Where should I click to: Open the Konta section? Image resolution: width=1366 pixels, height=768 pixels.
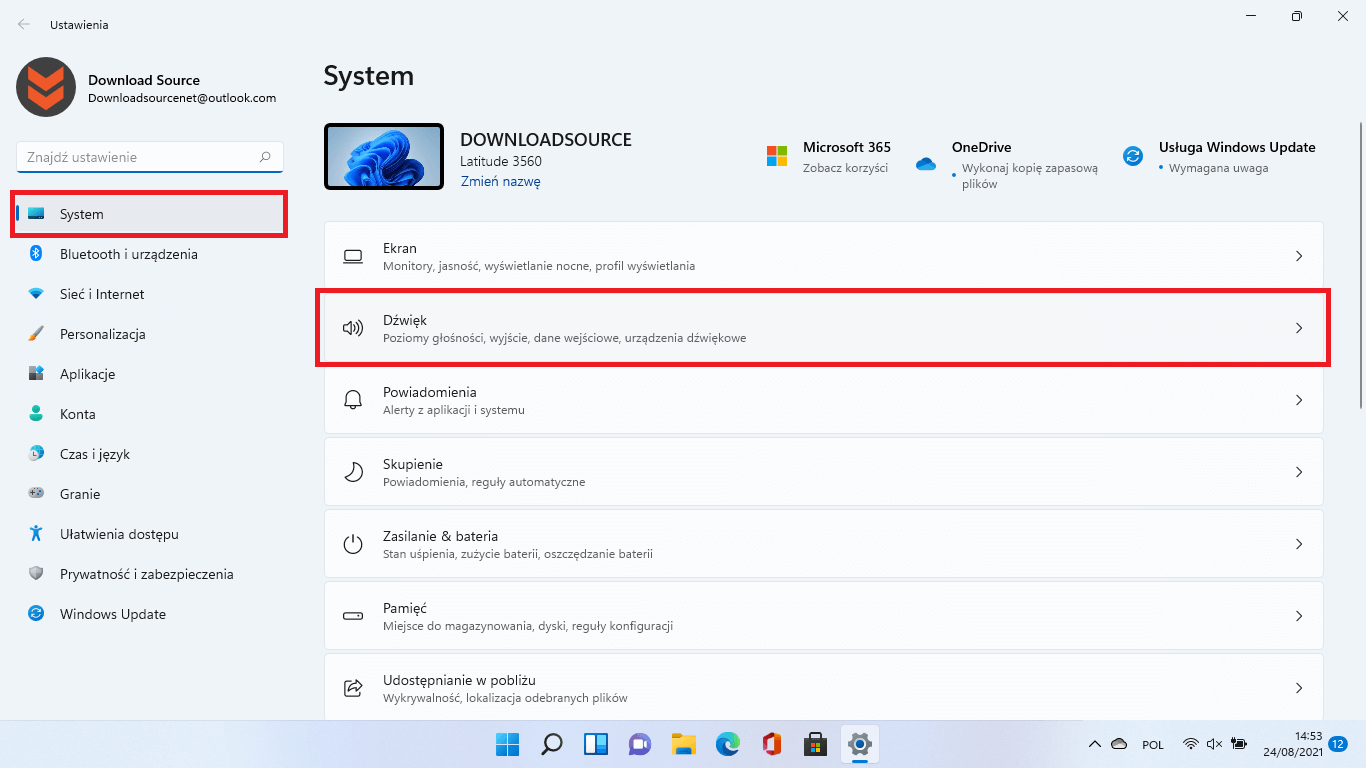150,414
